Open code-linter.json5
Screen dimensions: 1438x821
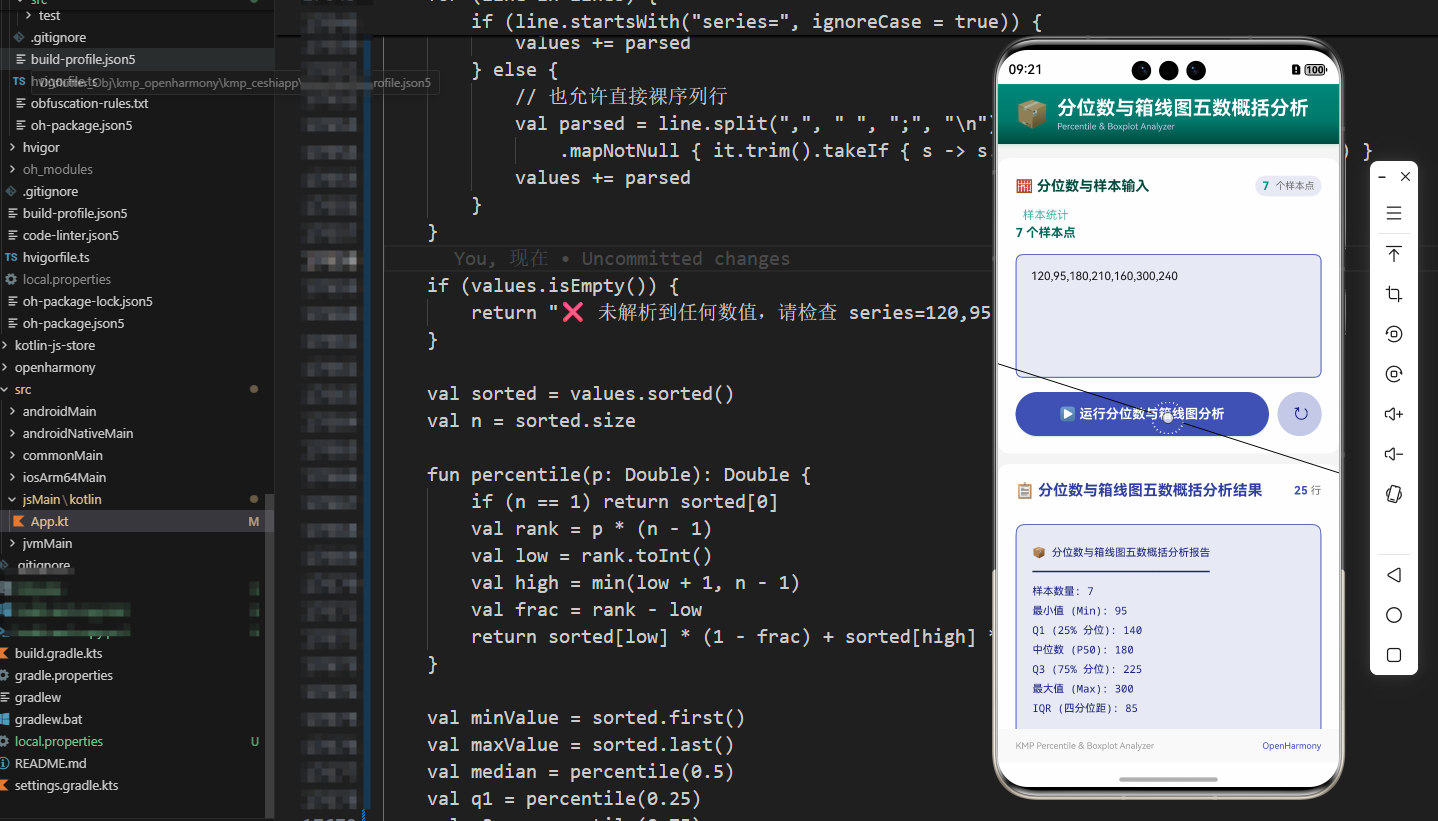click(70, 235)
